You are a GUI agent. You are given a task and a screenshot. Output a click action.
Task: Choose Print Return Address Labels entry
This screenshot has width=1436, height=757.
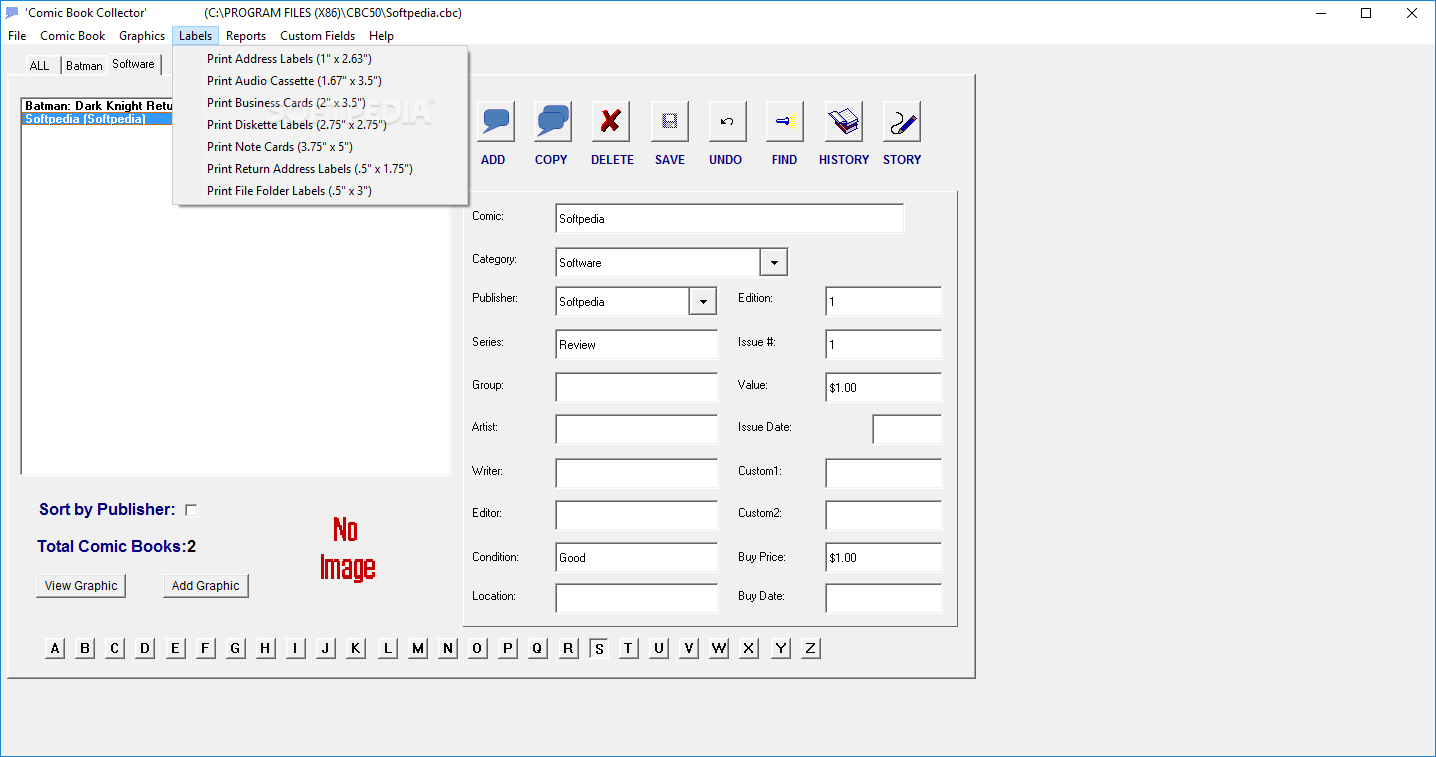(320, 169)
